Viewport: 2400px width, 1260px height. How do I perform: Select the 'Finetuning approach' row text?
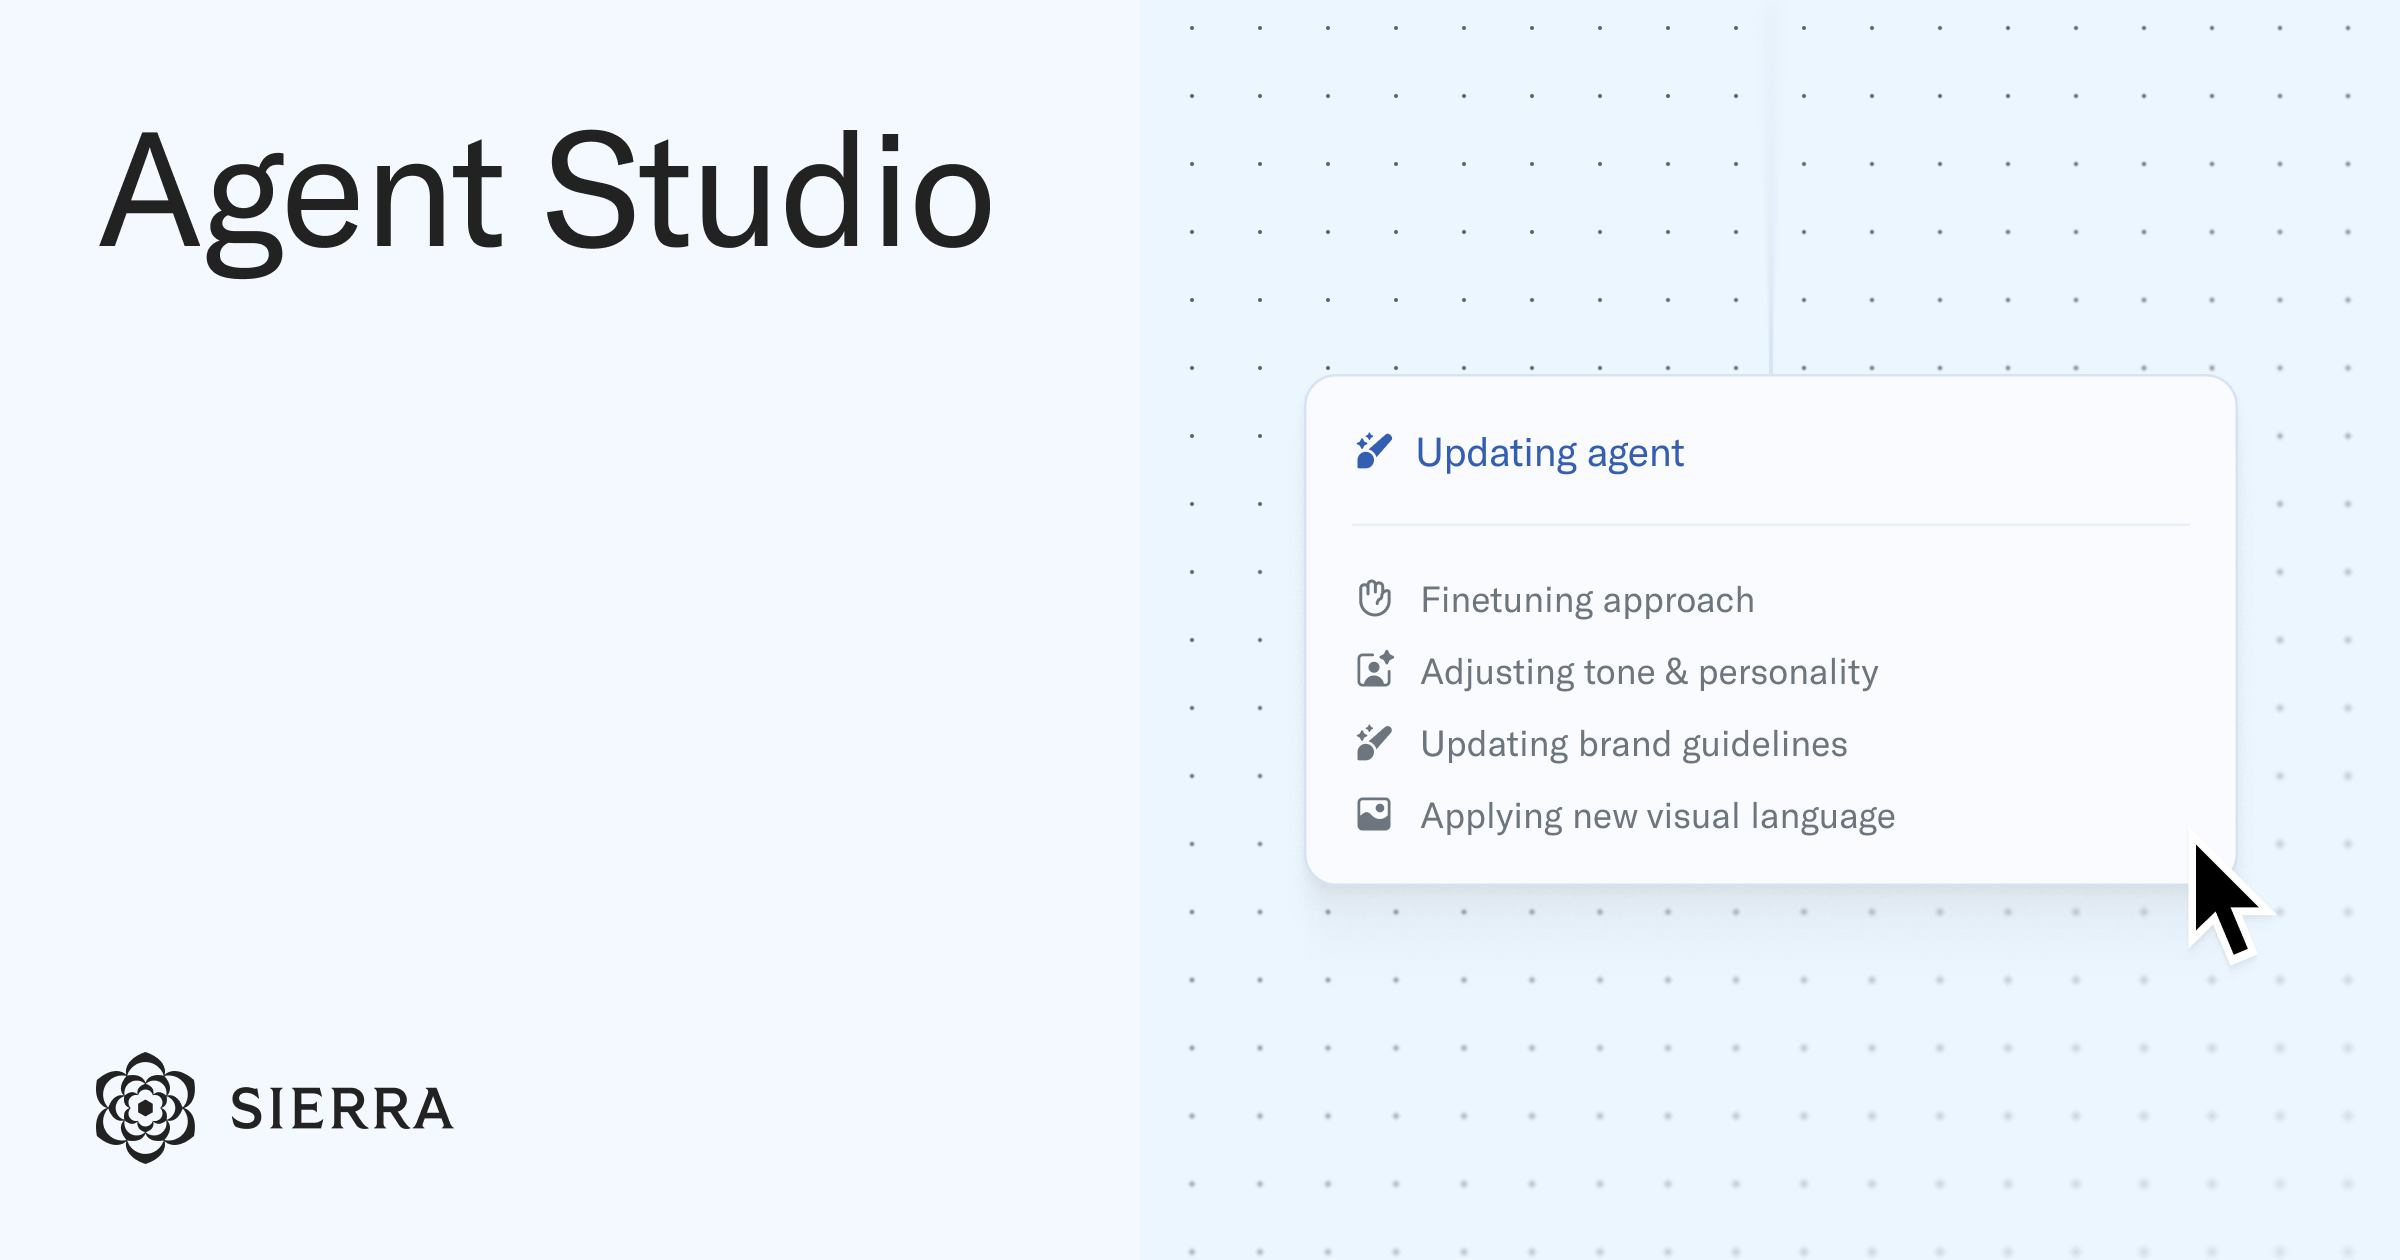coord(1587,600)
